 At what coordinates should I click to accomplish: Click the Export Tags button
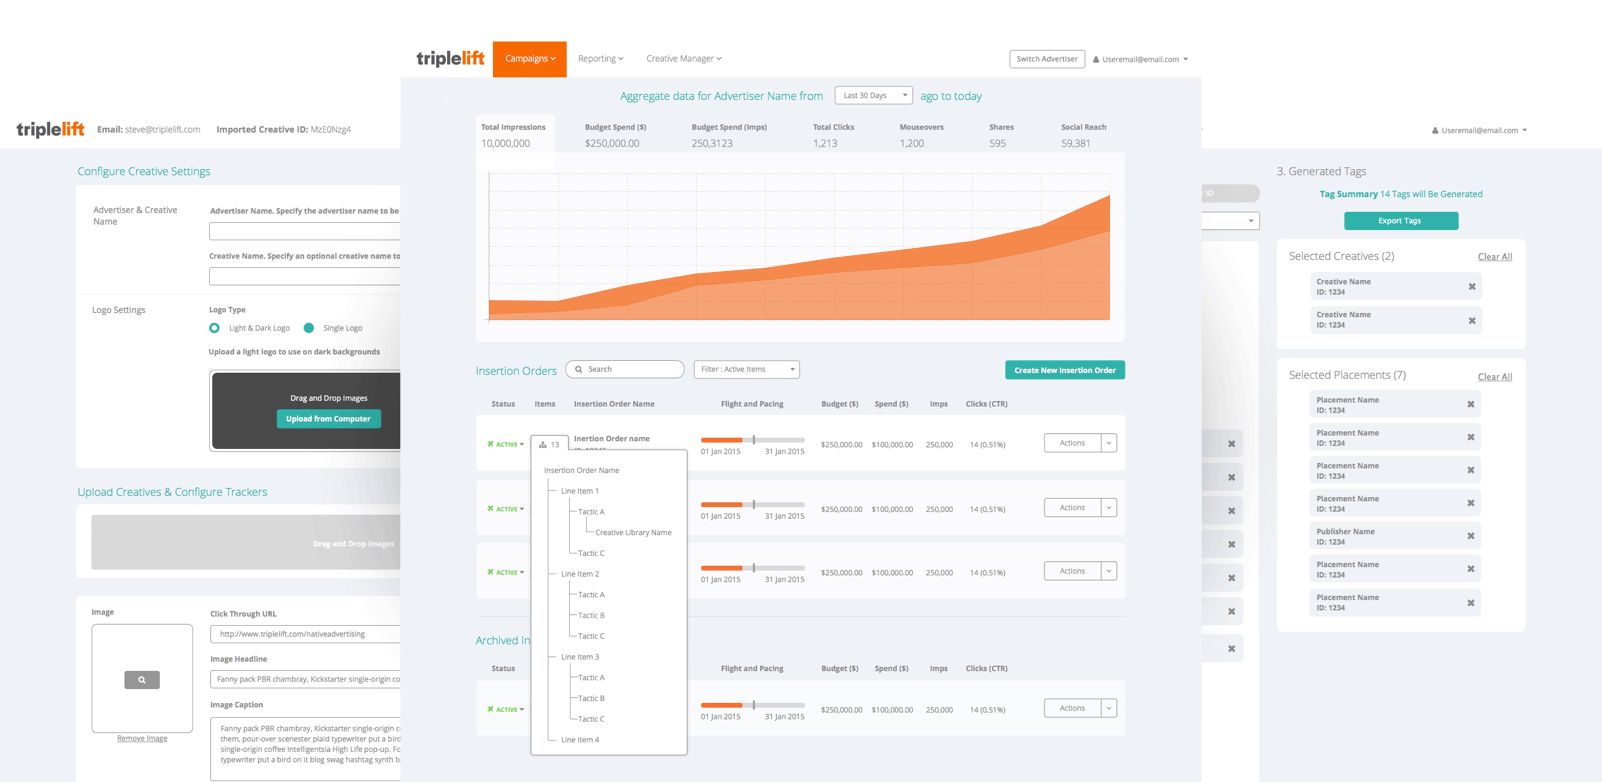(1400, 221)
